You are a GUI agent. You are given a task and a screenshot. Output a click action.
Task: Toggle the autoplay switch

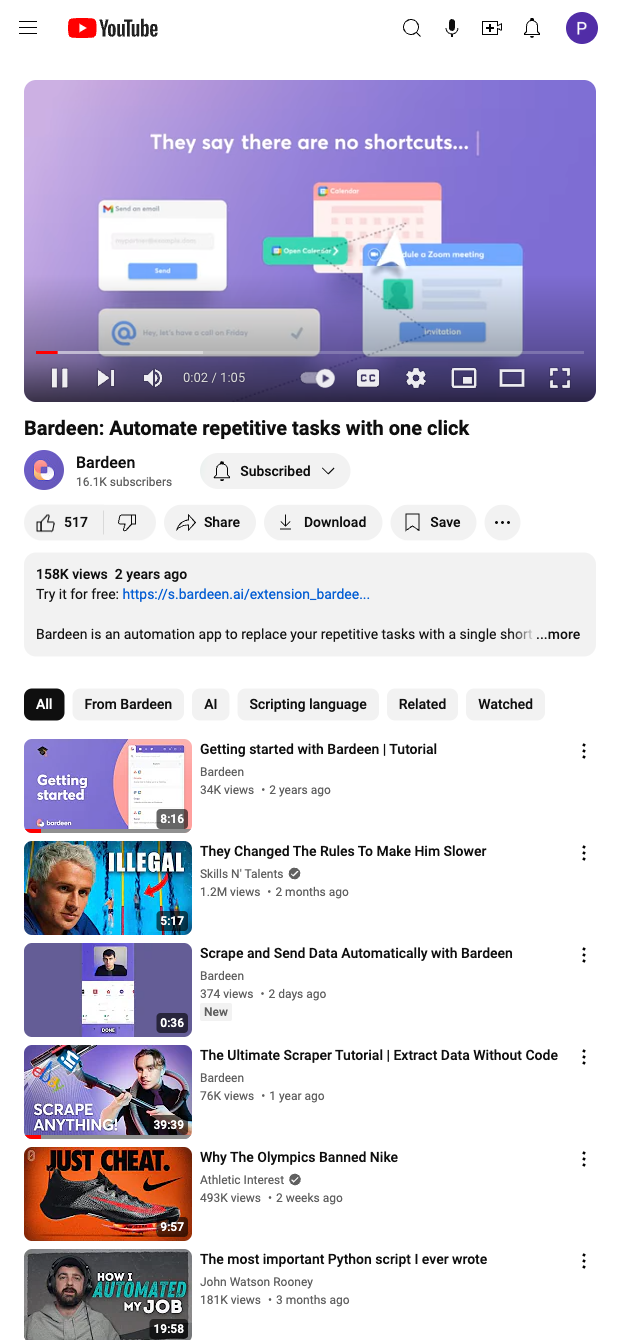click(x=318, y=378)
